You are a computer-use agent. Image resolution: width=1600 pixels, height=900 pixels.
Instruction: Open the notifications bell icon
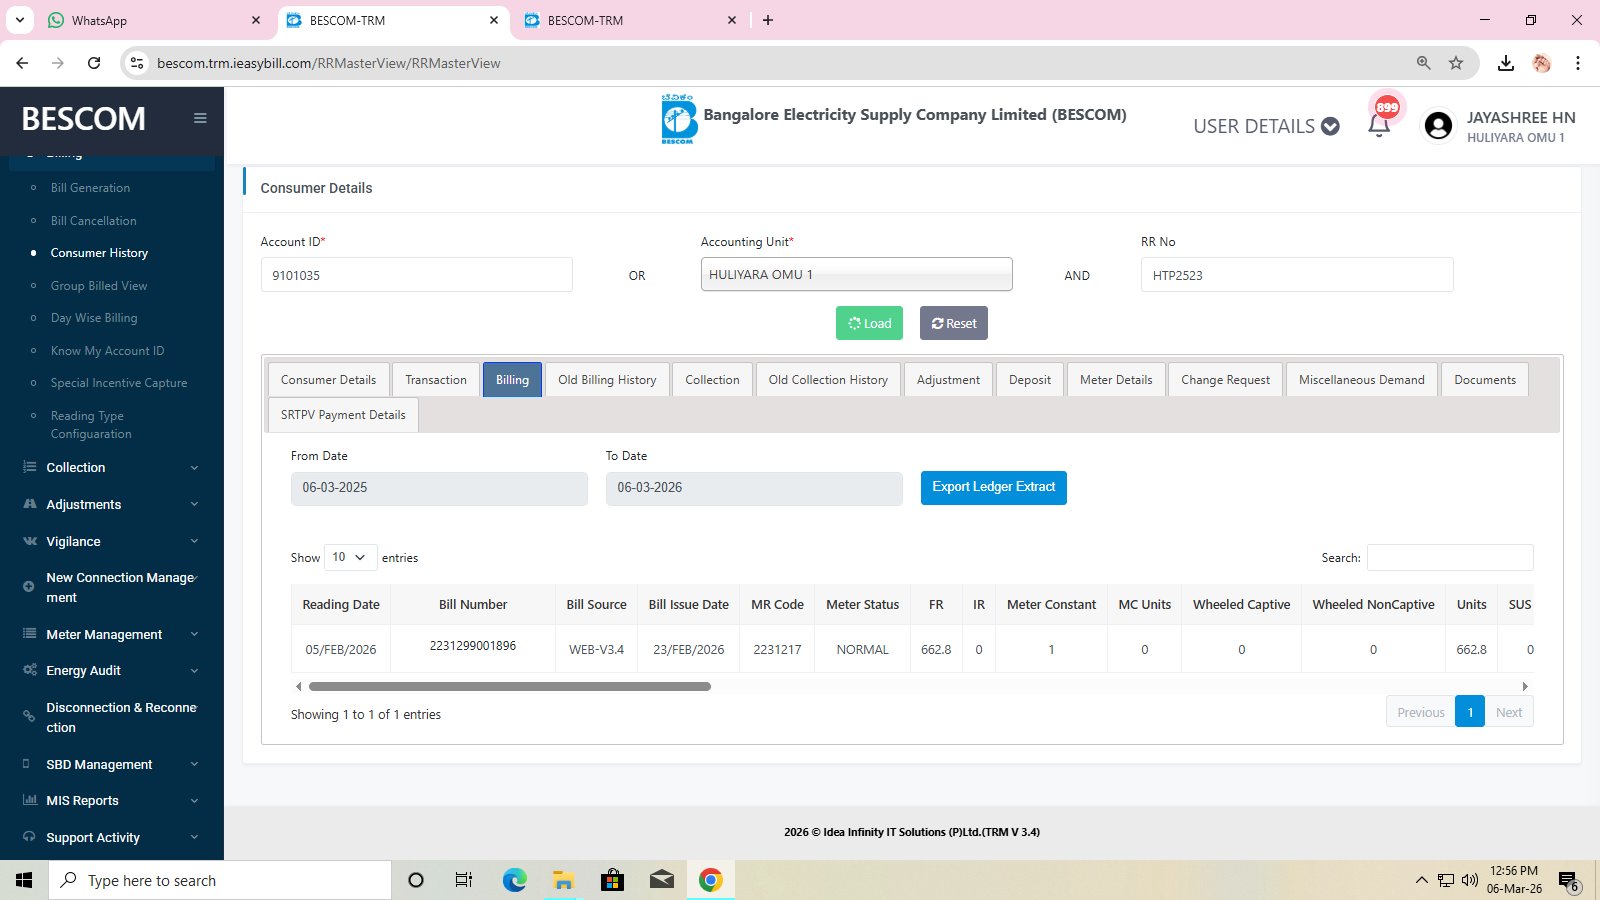(x=1379, y=126)
